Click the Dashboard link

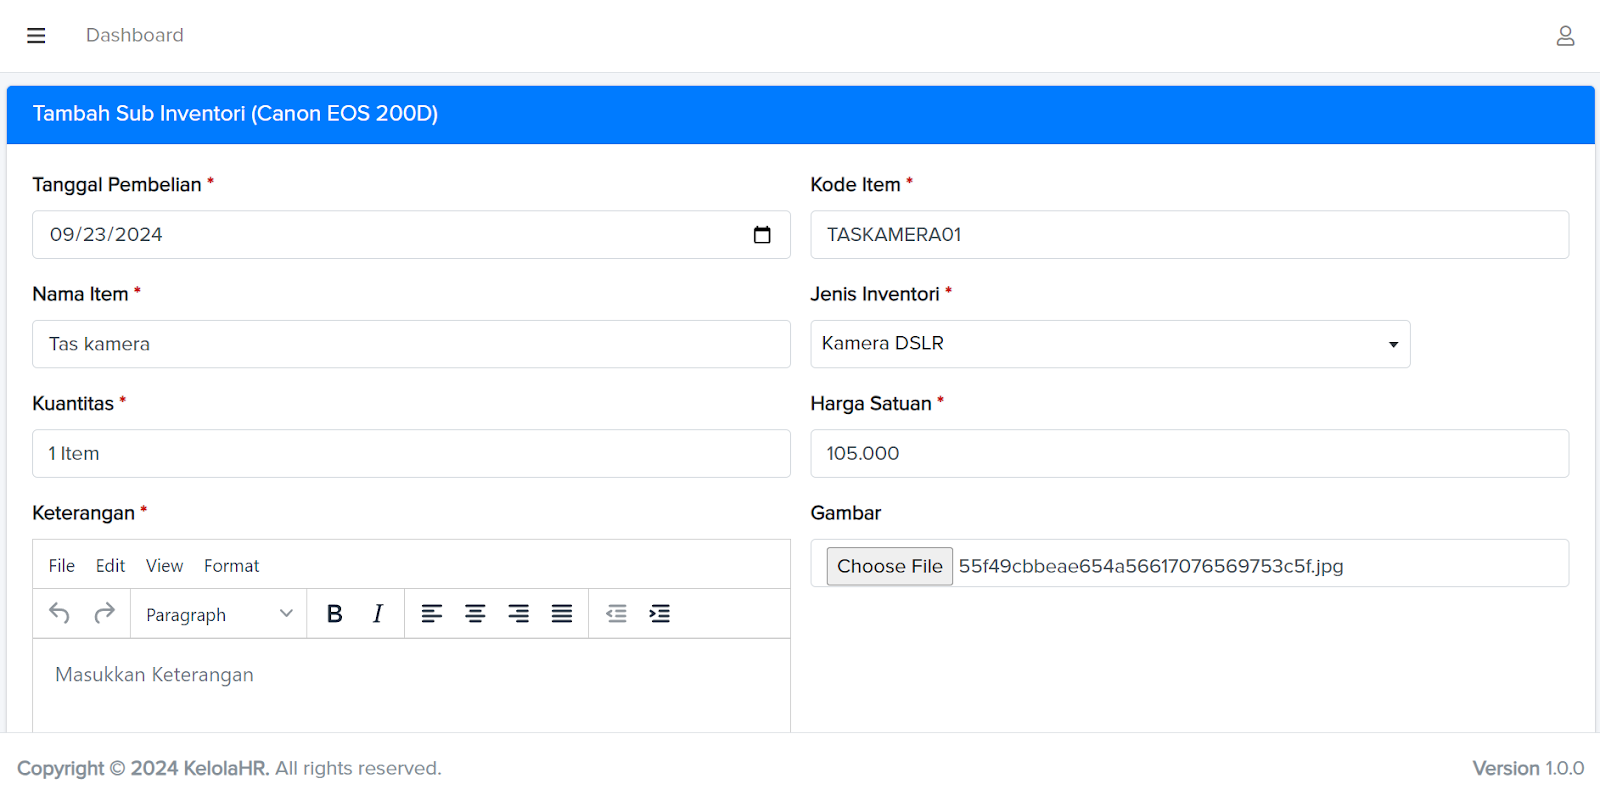[x=135, y=36]
